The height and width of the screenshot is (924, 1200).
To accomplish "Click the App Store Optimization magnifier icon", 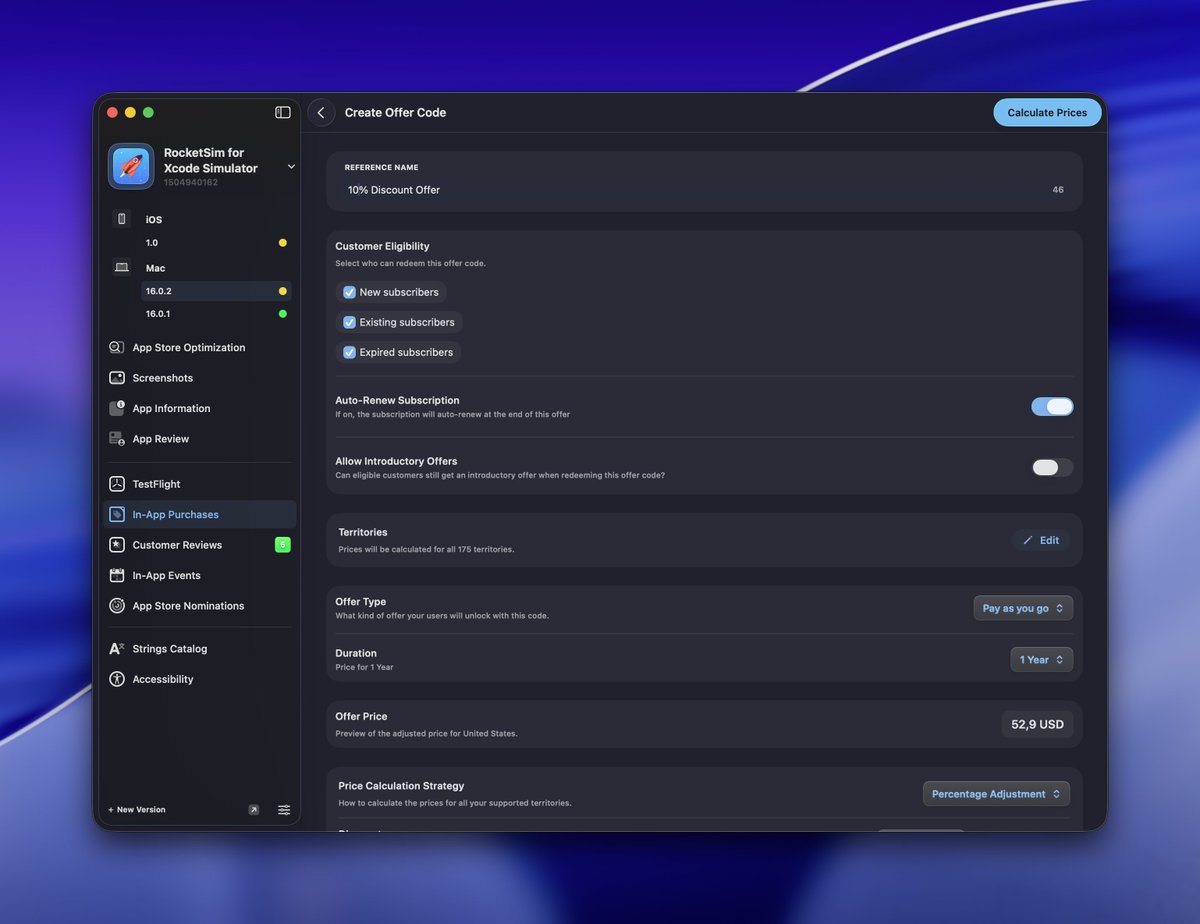I will coord(117,348).
